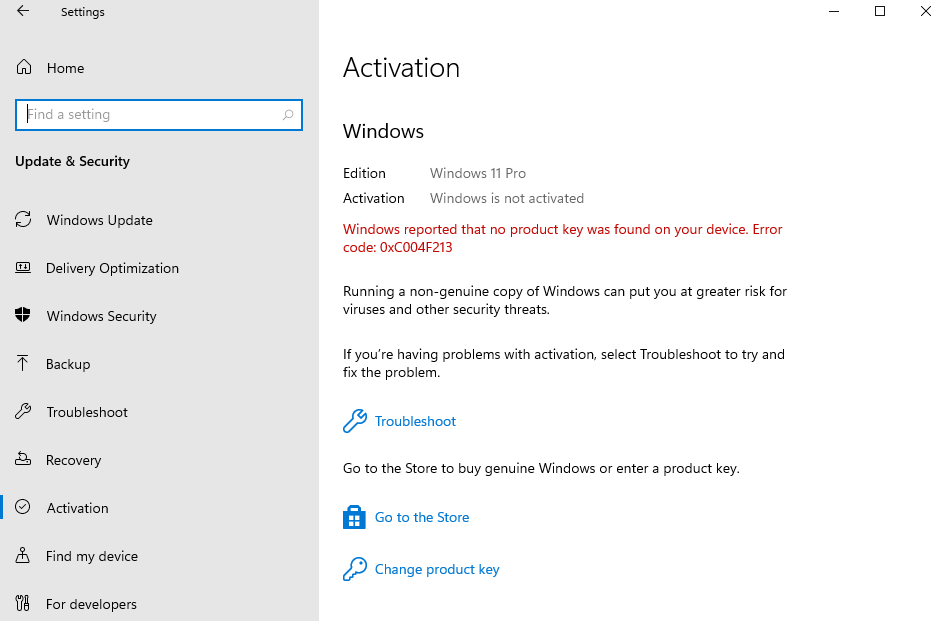The height and width of the screenshot is (621, 943).
Task: Click the Recovery icon in sidebar
Action: [x=23, y=459]
